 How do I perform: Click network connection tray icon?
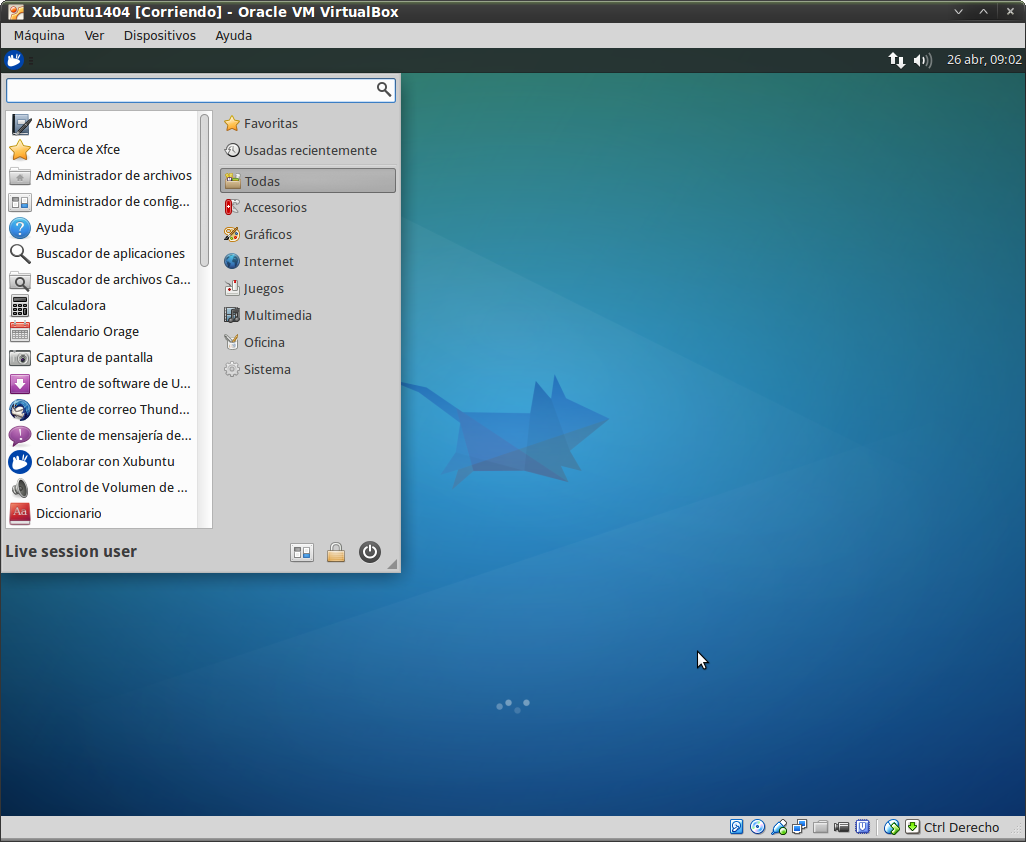[897, 60]
